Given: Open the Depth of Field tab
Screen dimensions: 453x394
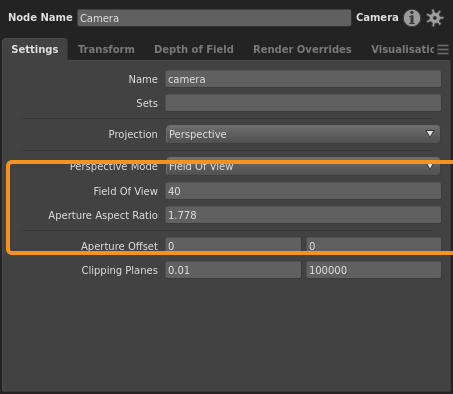Looking at the screenshot, I should (x=194, y=49).
